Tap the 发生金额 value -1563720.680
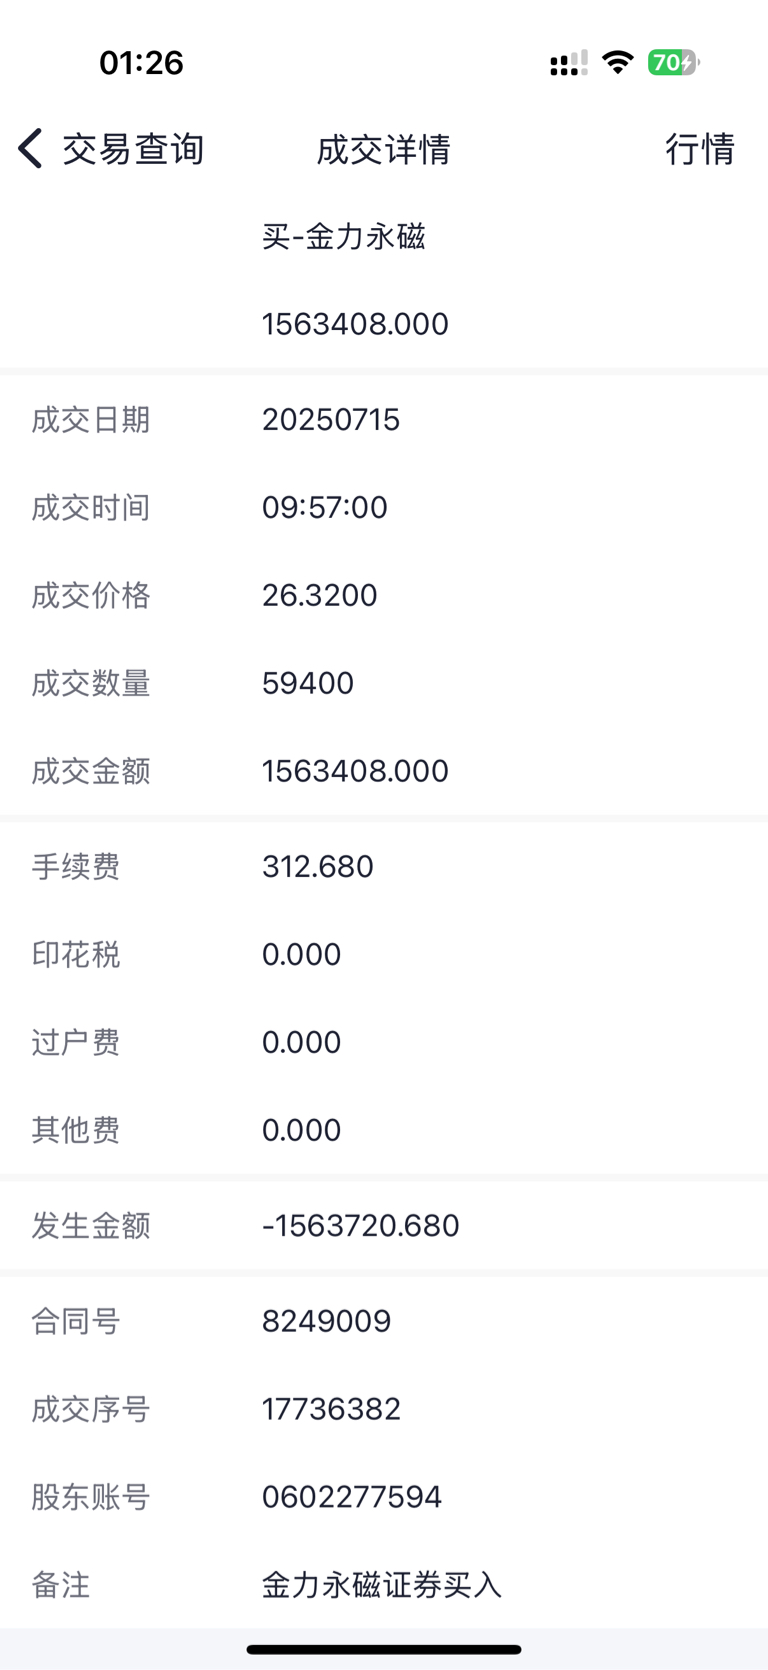 (361, 1226)
